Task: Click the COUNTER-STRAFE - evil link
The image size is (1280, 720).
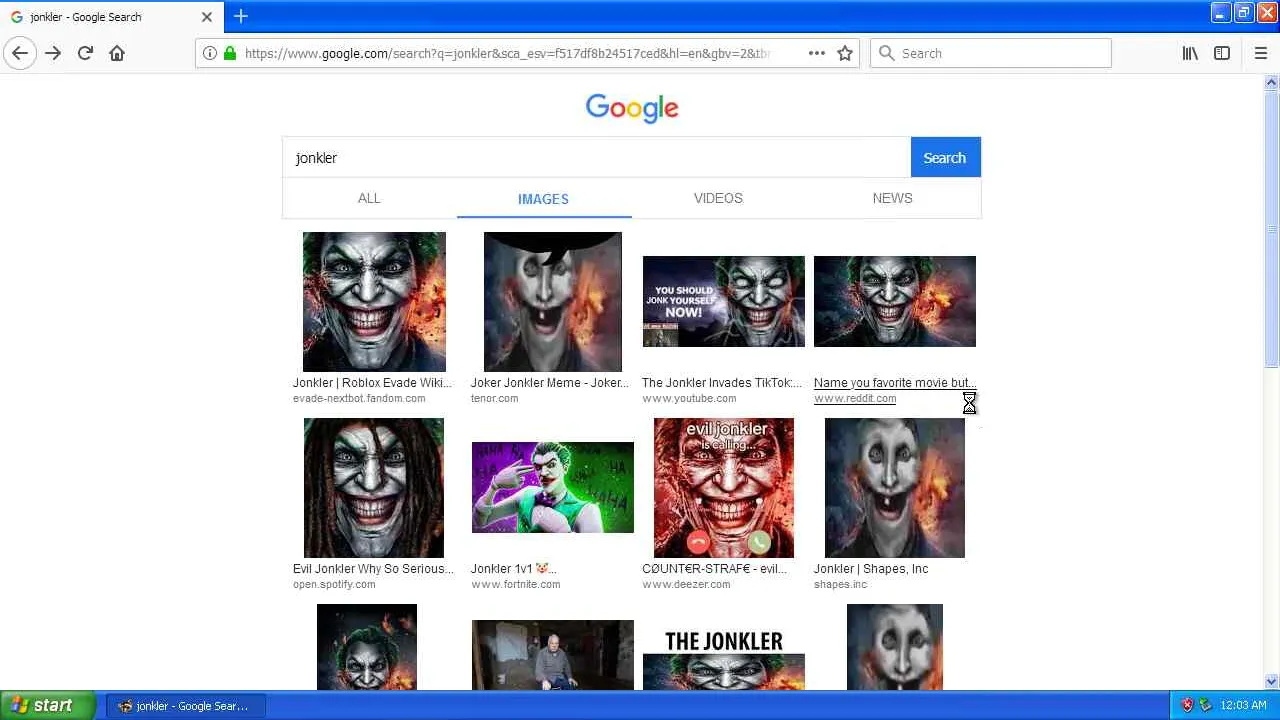Action: (x=714, y=569)
